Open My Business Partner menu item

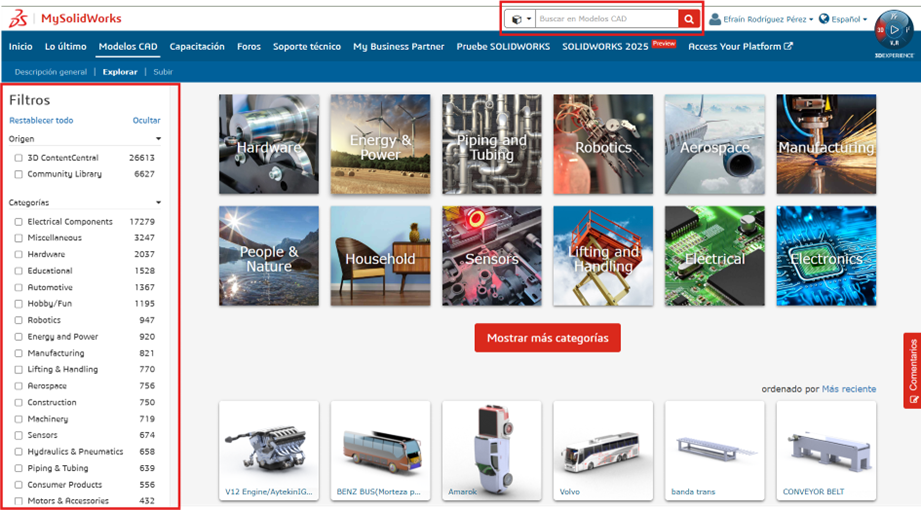(x=399, y=46)
